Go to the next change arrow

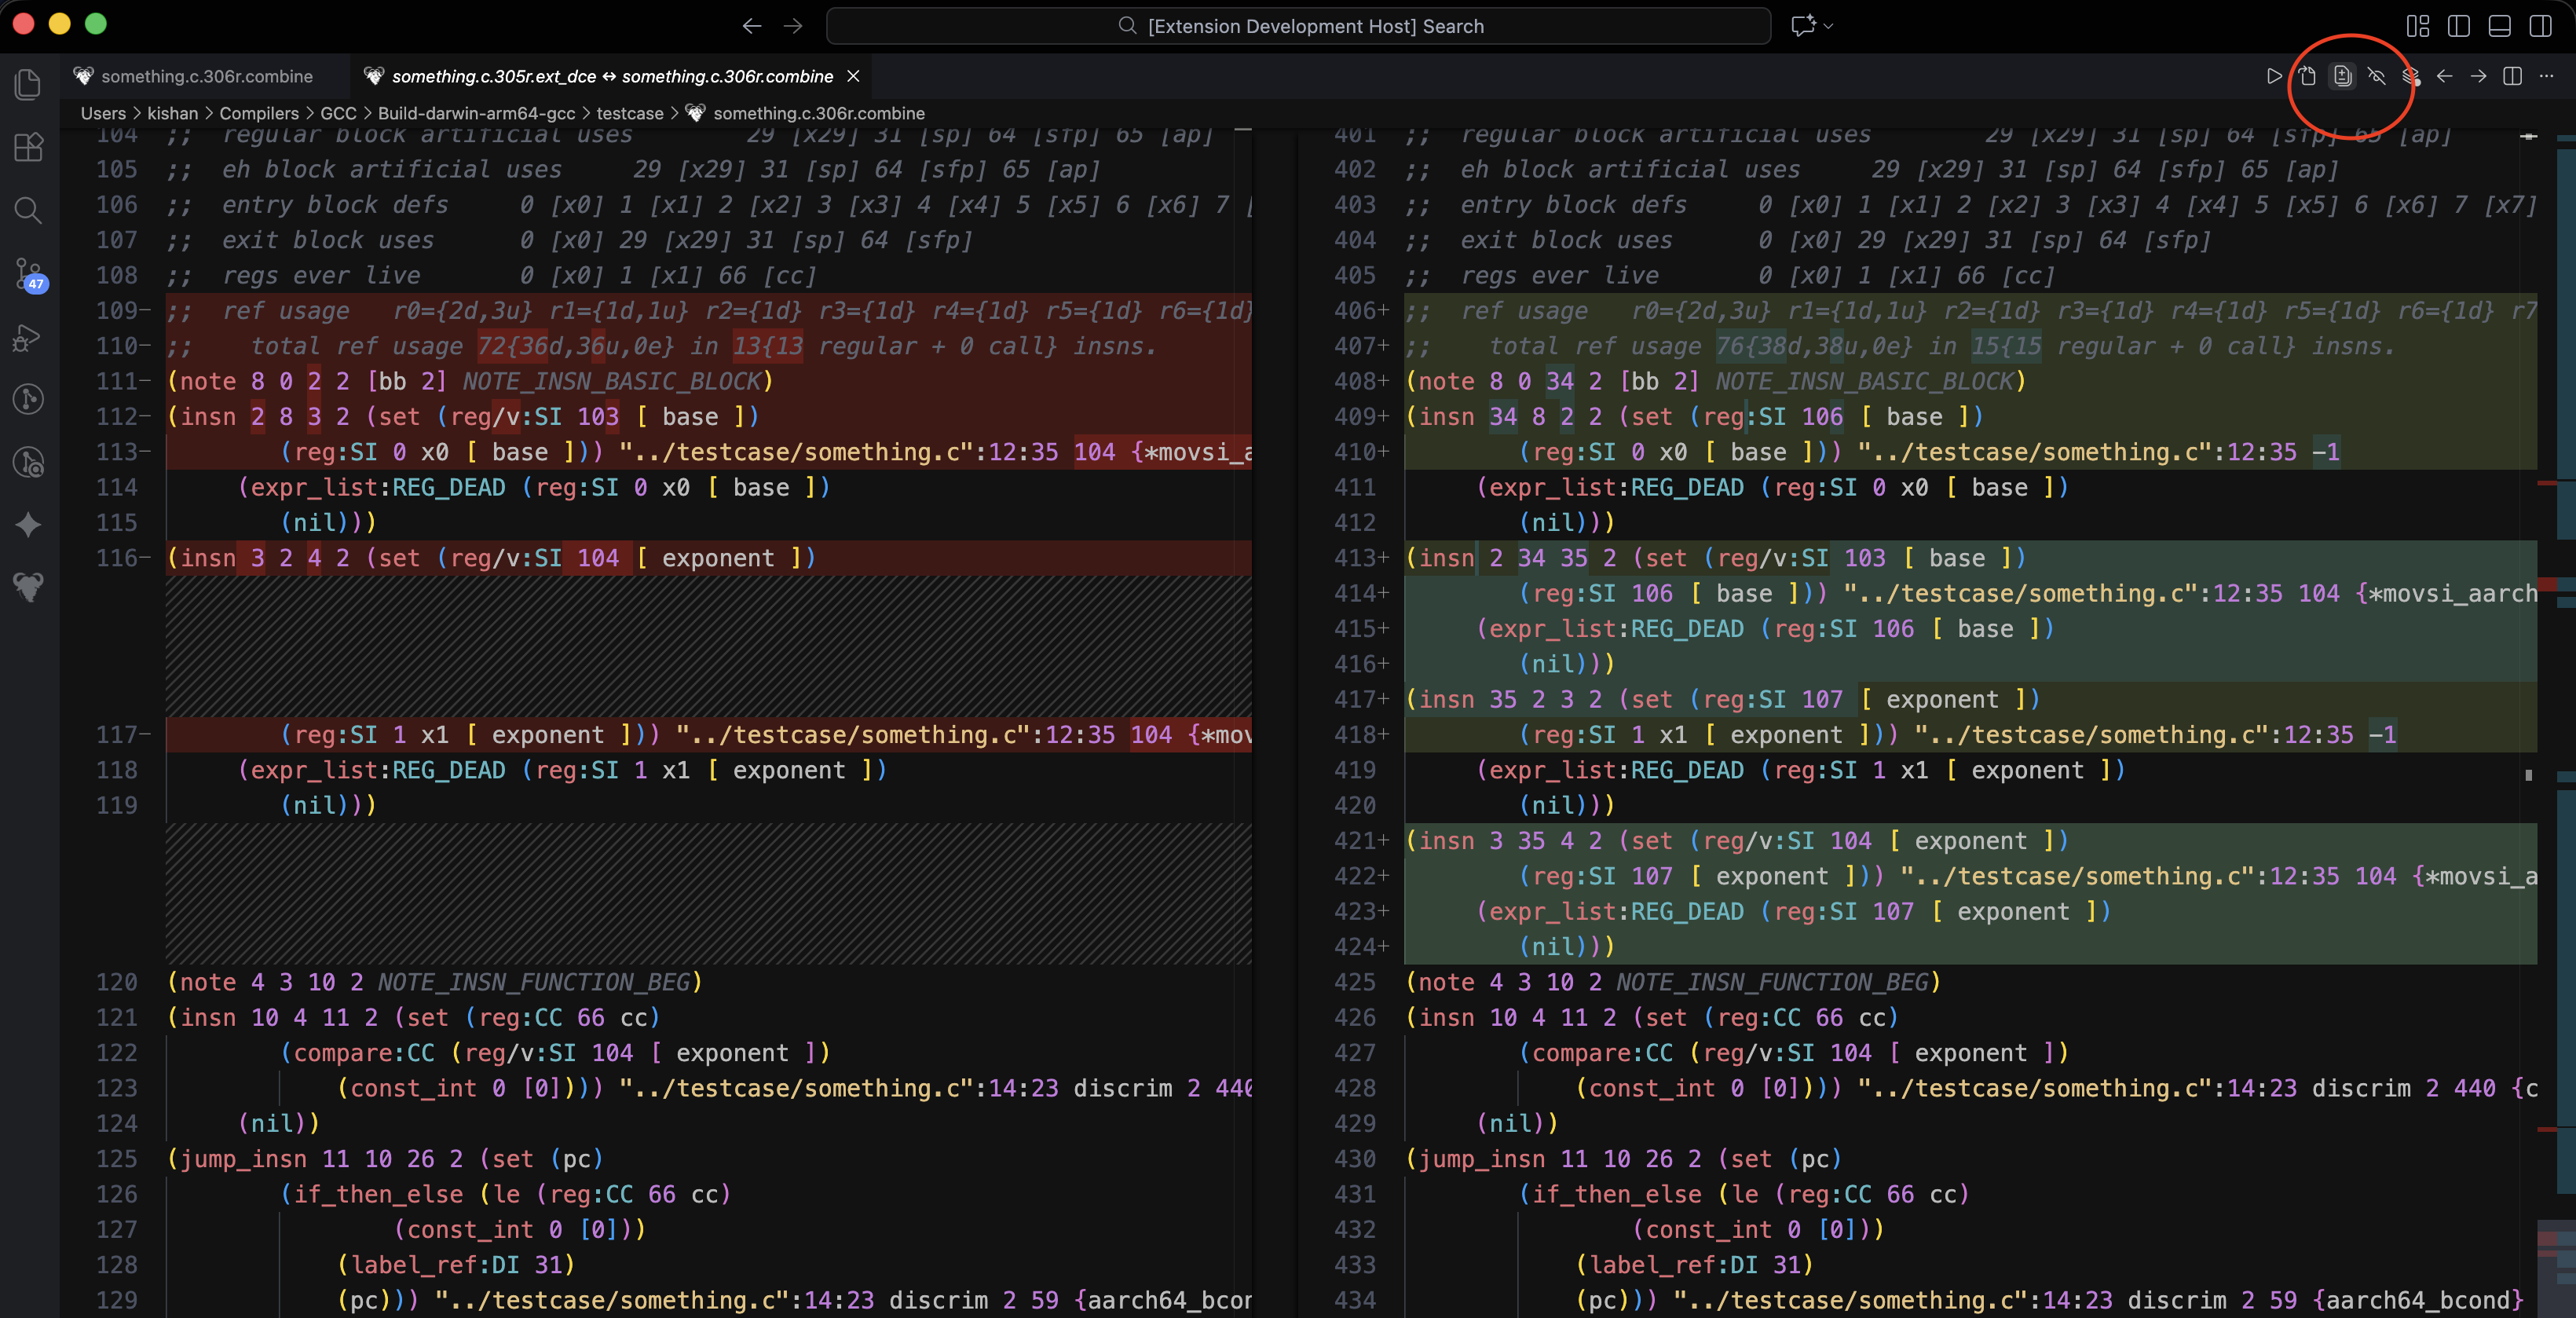(2478, 76)
